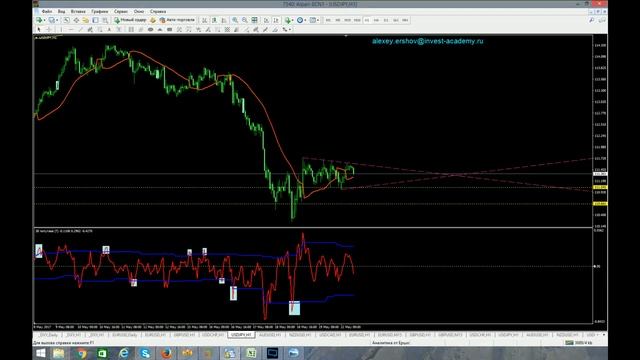Open Google Chrome from the taskbar
640x360 pixels.
[x=82, y=353]
